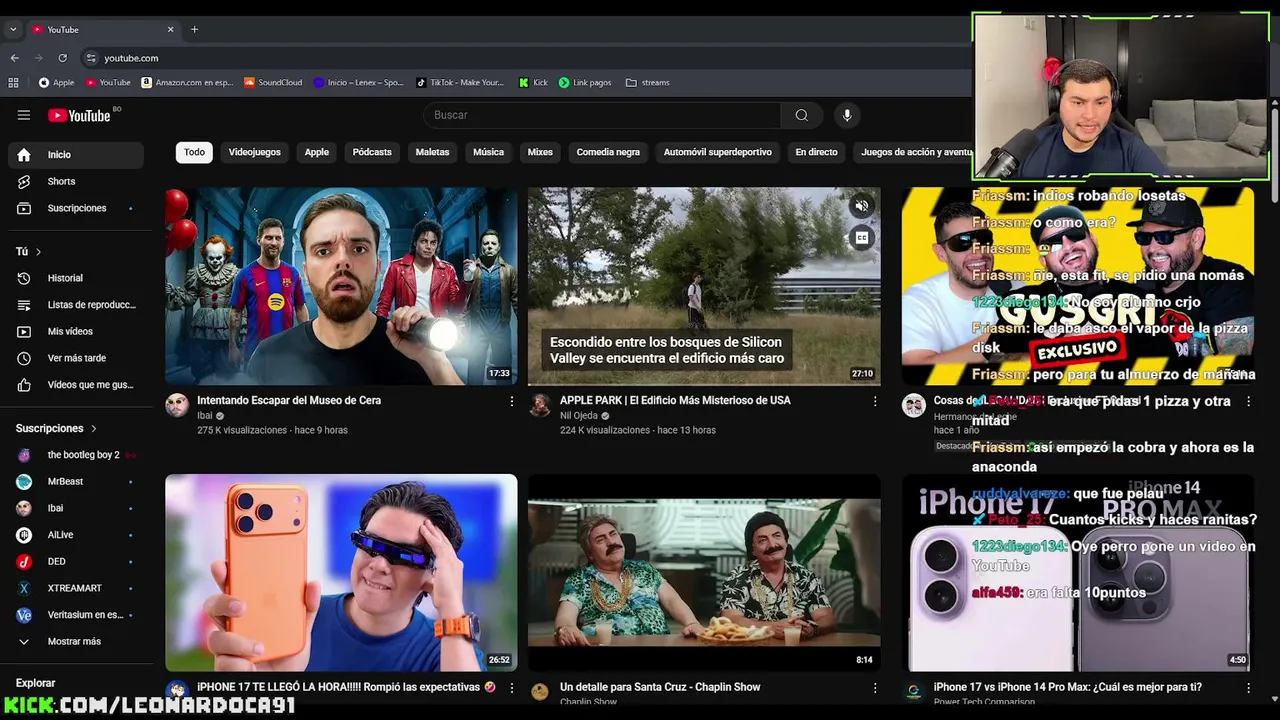Screen dimensions: 1280x720
Task: Click the YouTube logo
Action: 79,115
